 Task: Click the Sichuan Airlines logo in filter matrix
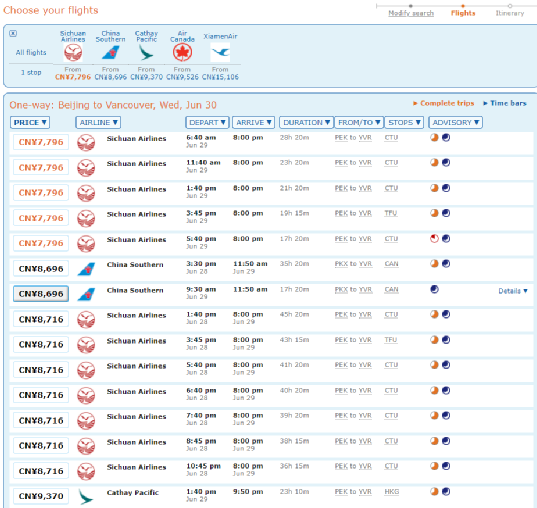tap(73, 52)
